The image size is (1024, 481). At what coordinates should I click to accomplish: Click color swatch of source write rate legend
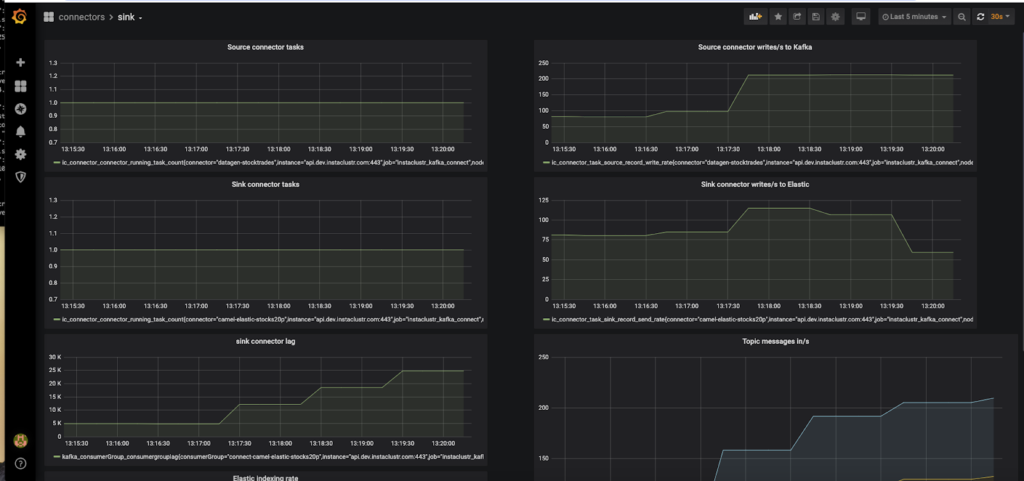coord(546,162)
